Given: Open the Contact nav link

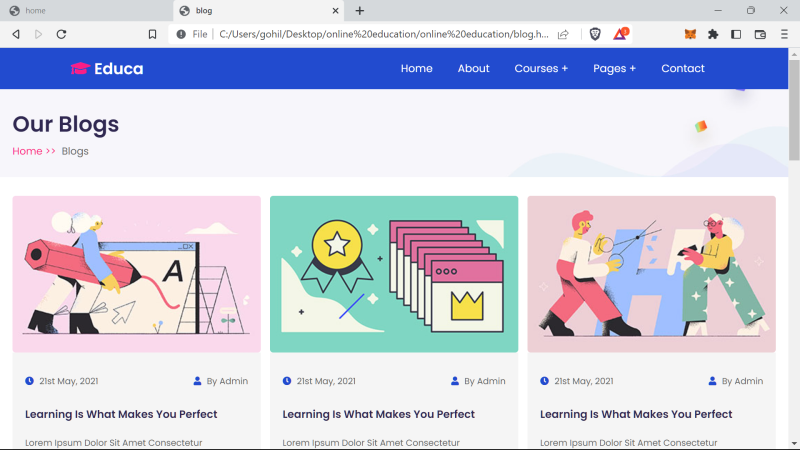Looking at the screenshot, I should (x=683, y=68).
